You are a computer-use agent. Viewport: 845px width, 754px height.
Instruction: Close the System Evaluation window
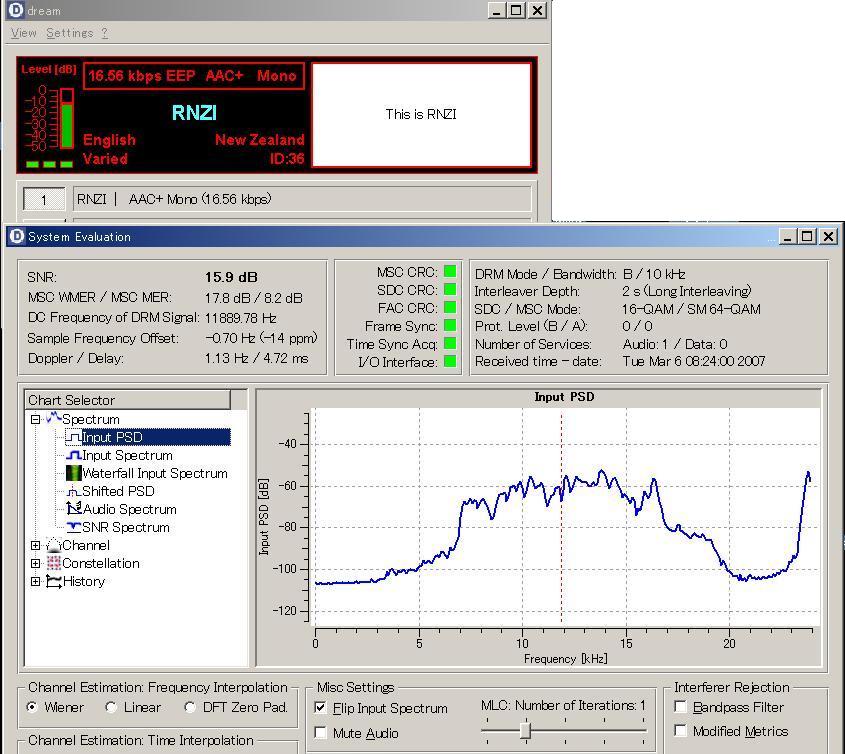click(828, 236)
